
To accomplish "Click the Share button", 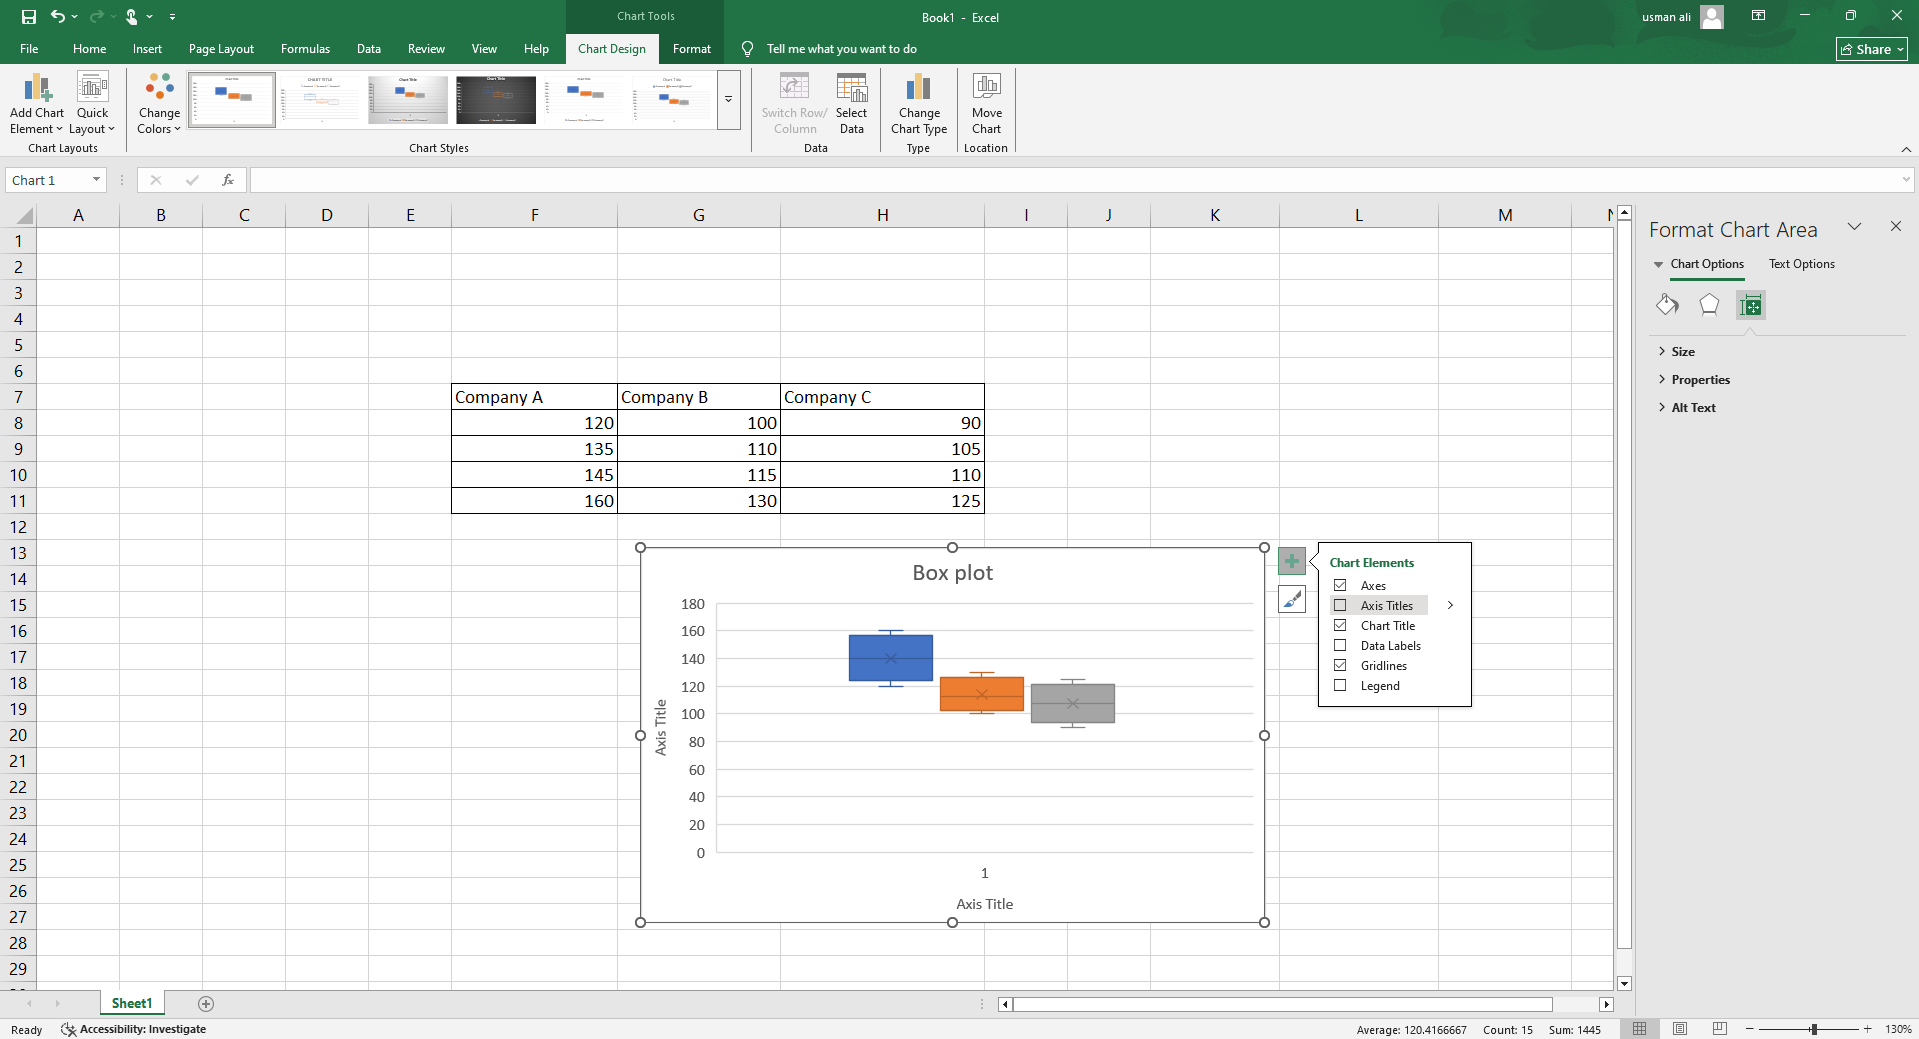I will pos(1871,49).
